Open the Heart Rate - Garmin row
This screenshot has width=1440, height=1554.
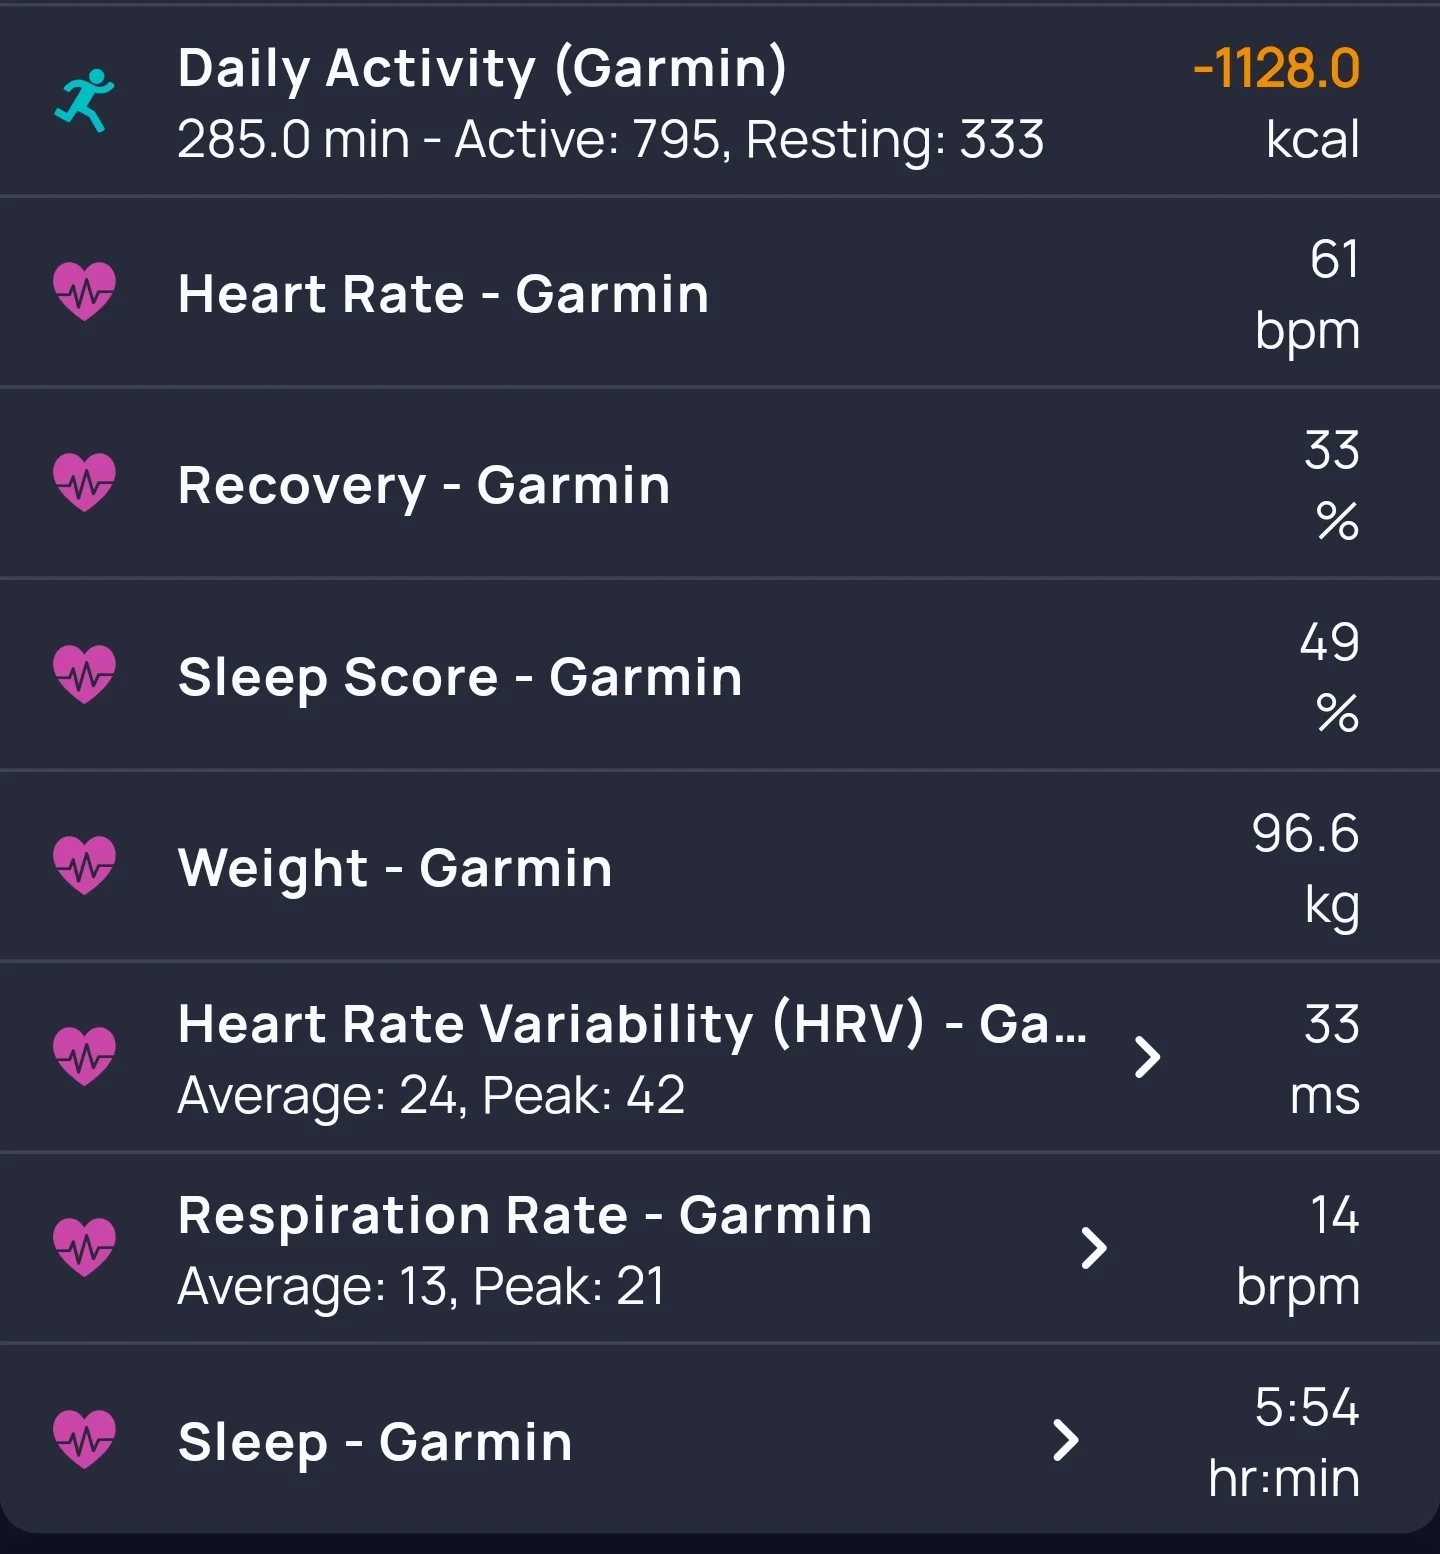click(720, 292)
